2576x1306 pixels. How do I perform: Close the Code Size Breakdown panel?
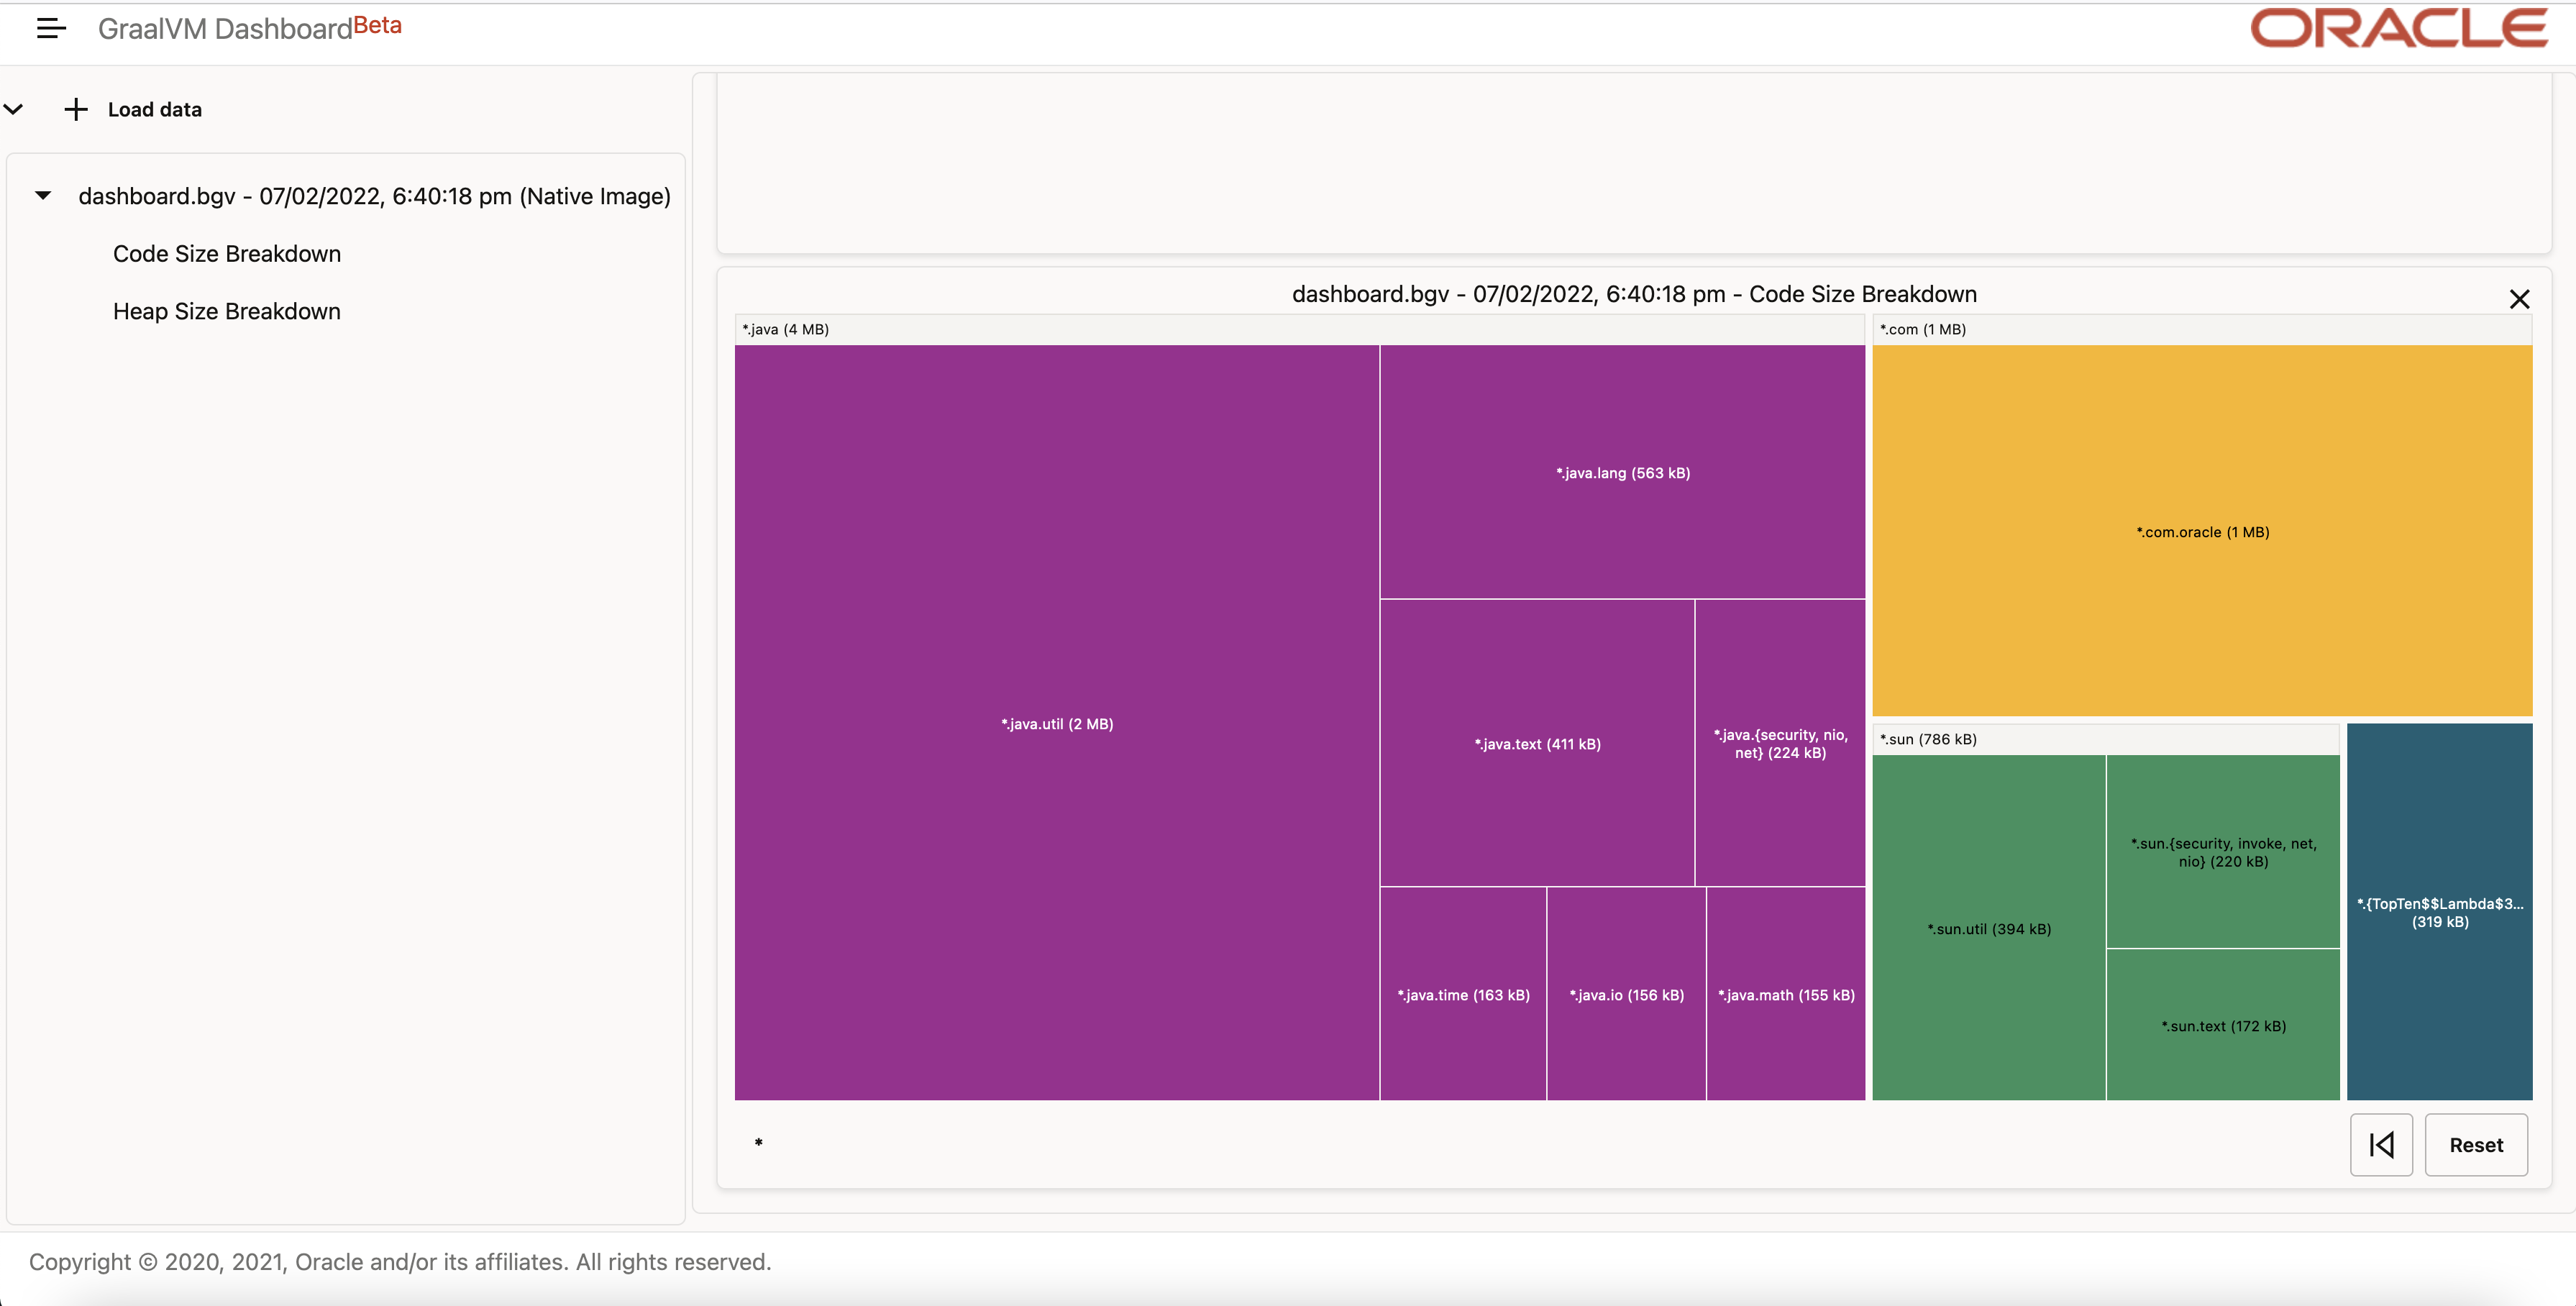tap(2519, 299)
